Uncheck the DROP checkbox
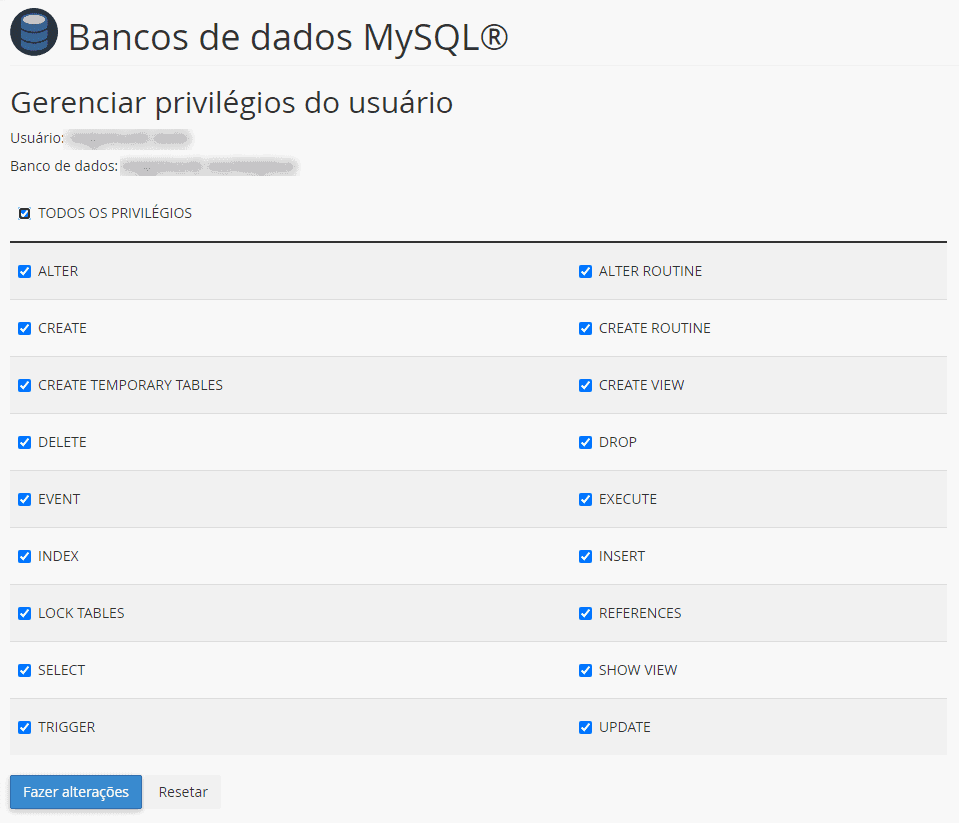Screen dimensions: 959x823 (x=585, y=442)
